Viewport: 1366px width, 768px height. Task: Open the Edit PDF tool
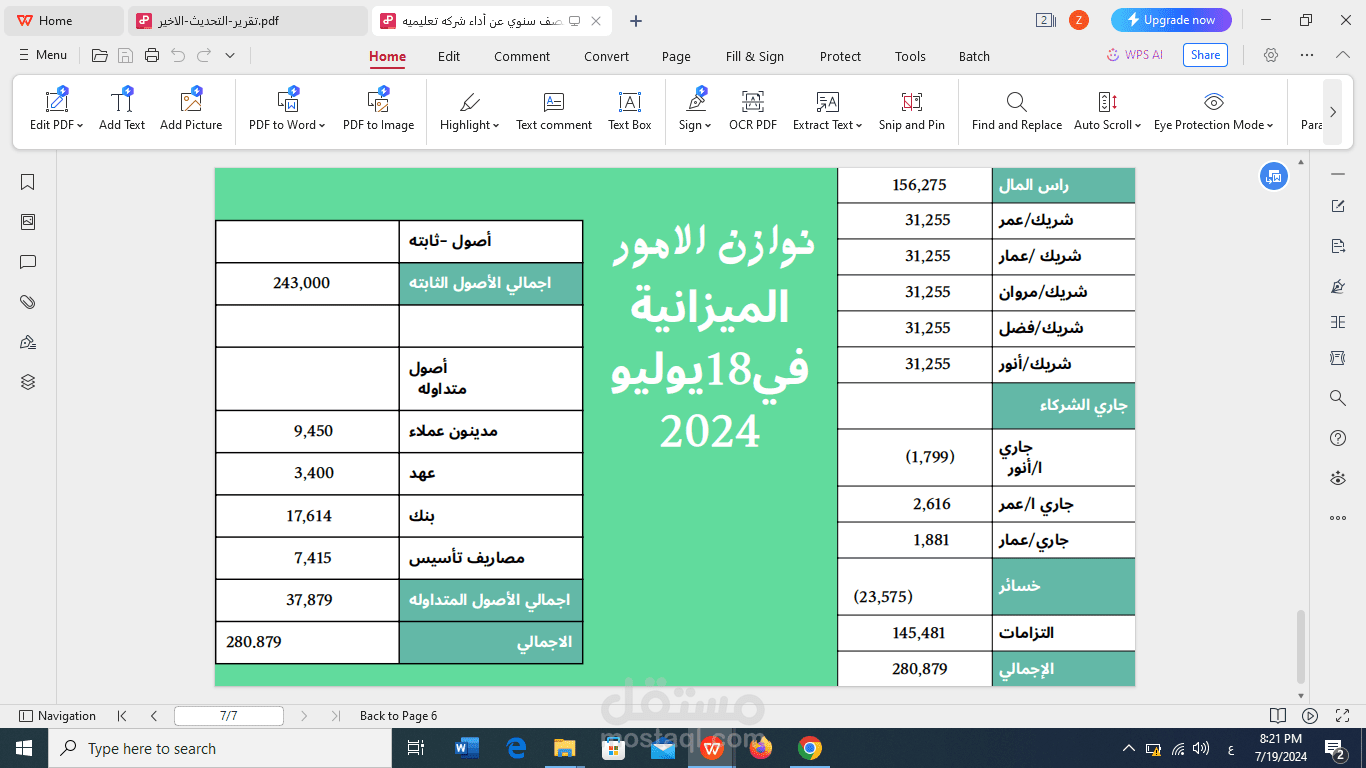(56, 110)
